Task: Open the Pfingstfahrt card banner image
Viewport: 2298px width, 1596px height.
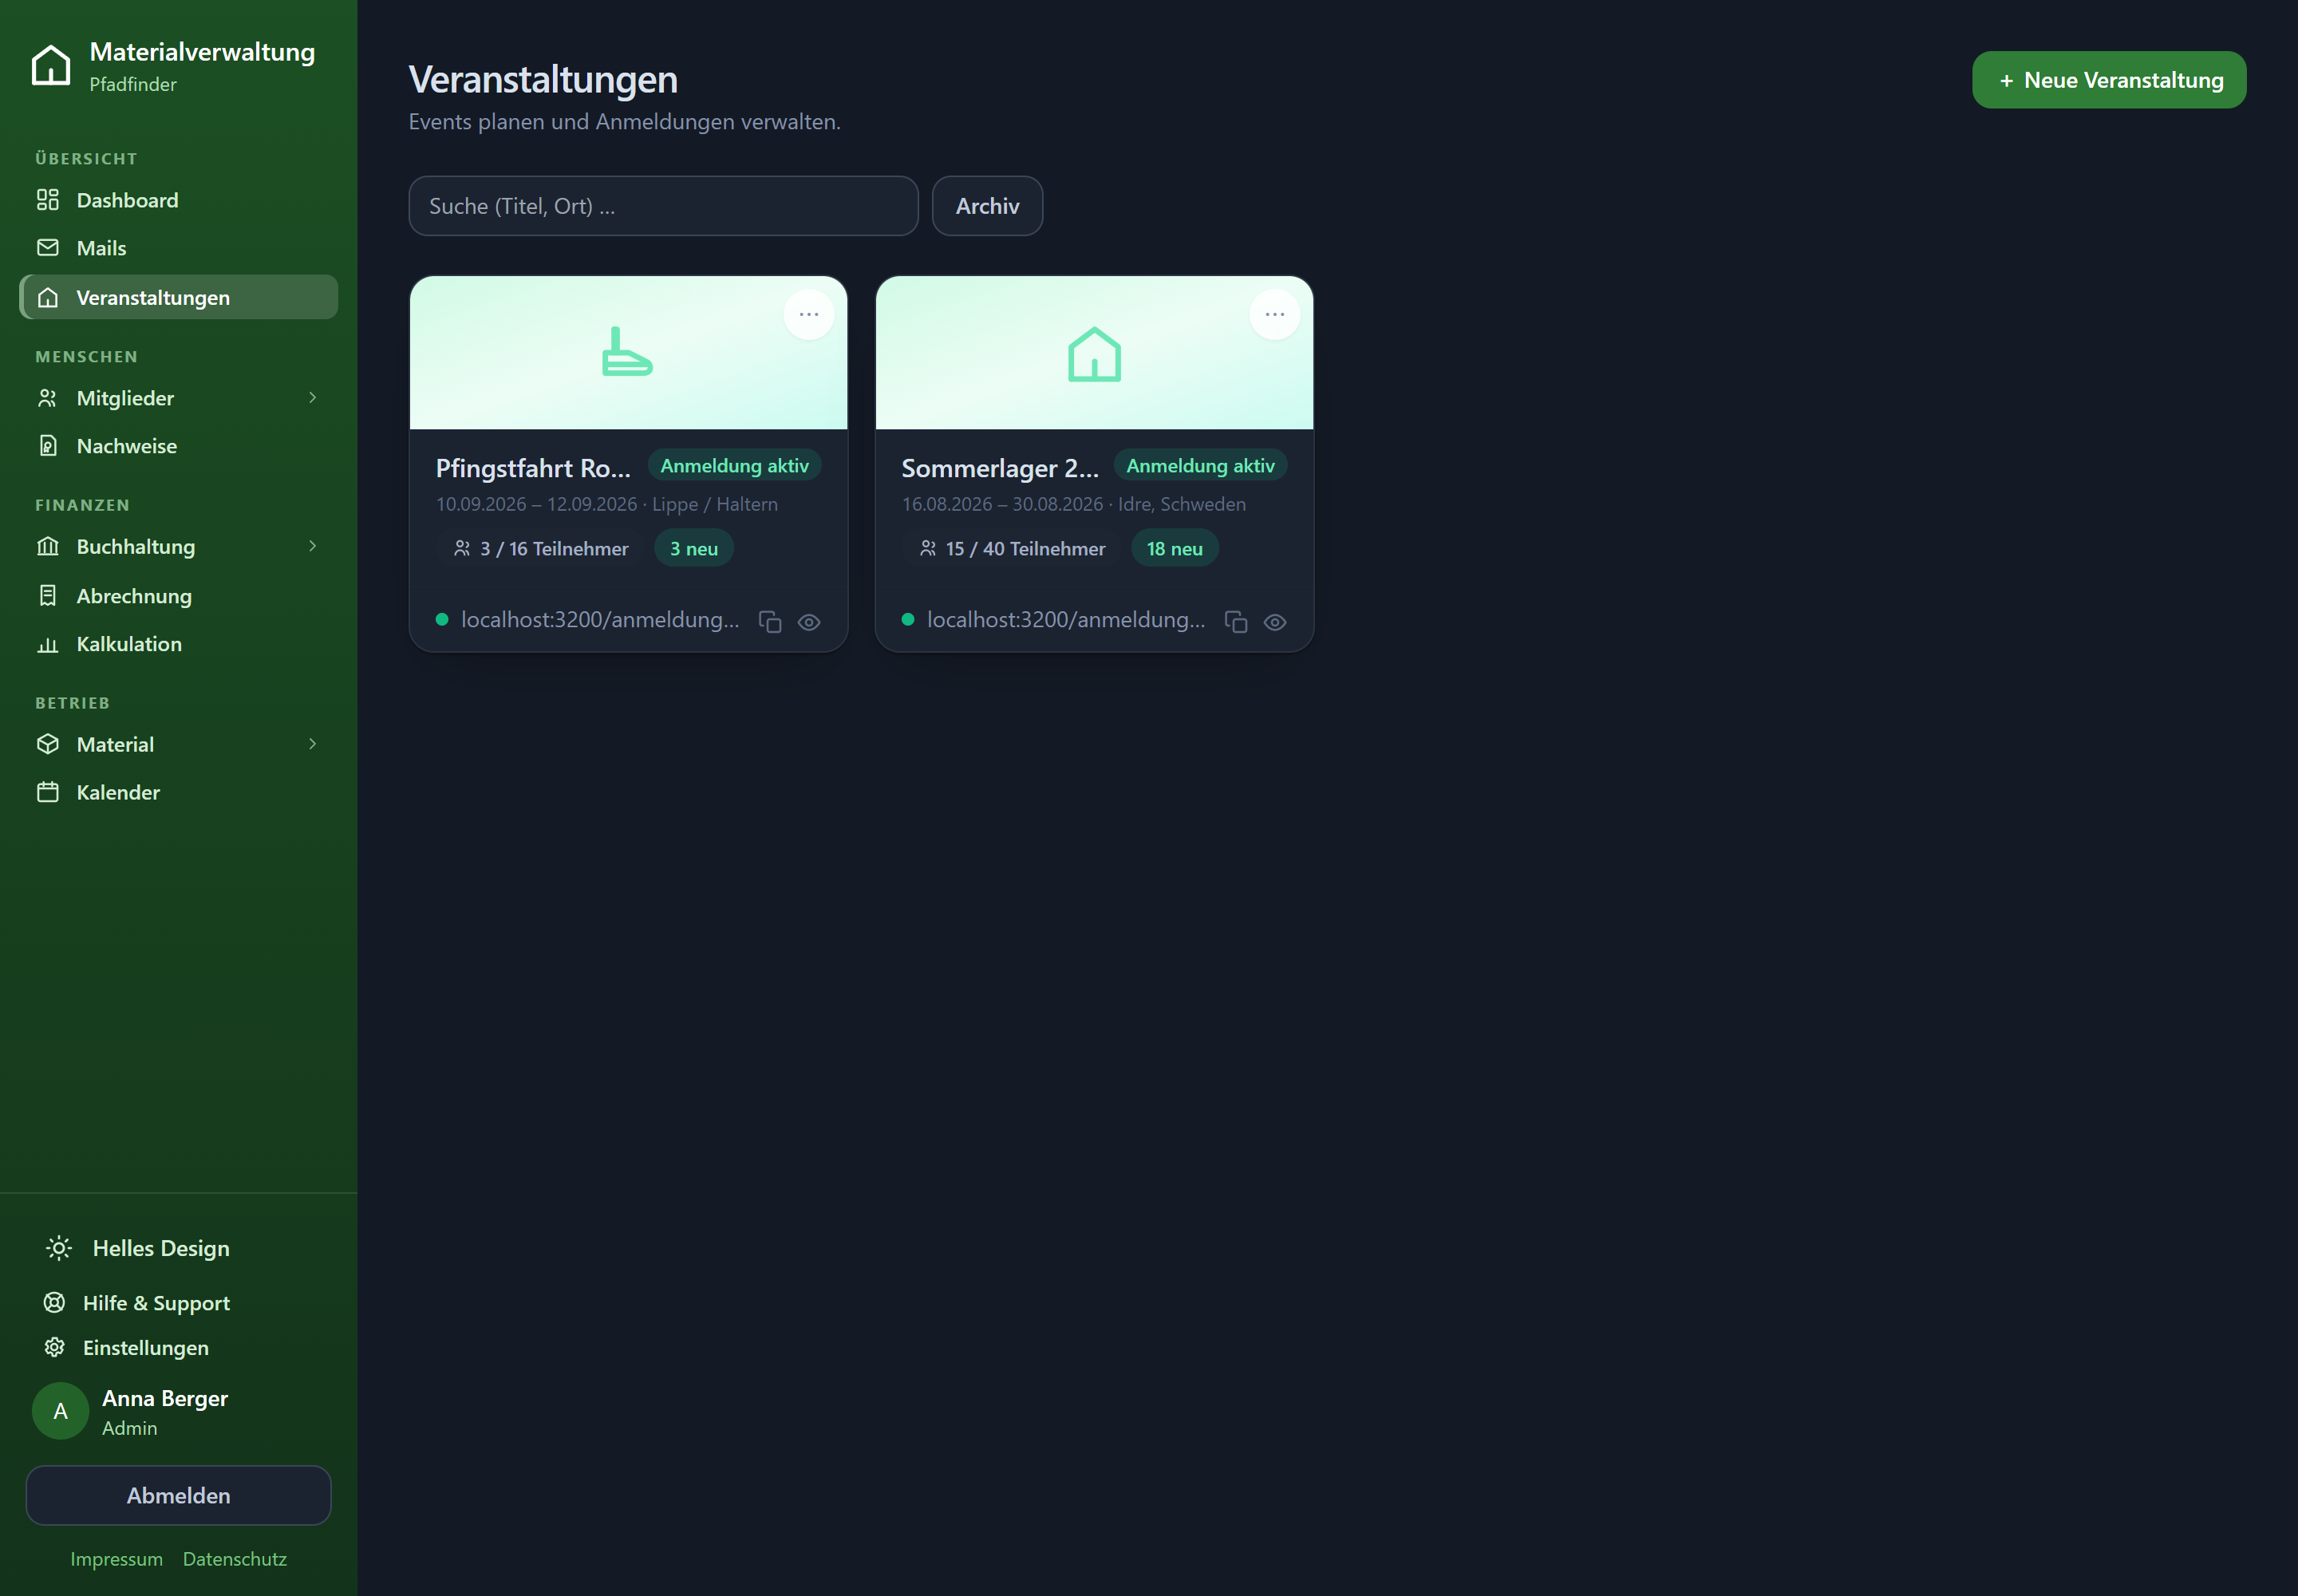Action: tap(628, 353)
